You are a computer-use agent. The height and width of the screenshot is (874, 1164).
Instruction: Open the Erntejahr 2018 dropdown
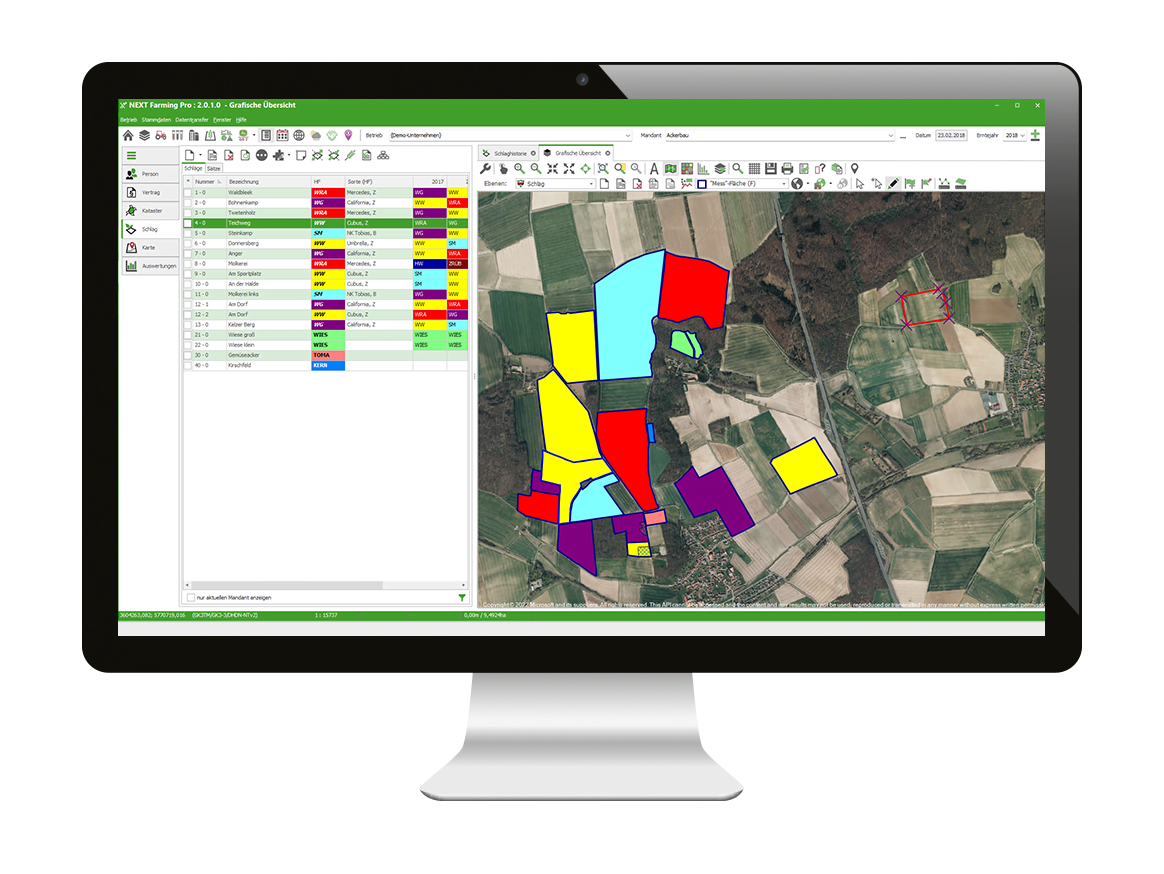(x=1022, y=135)
